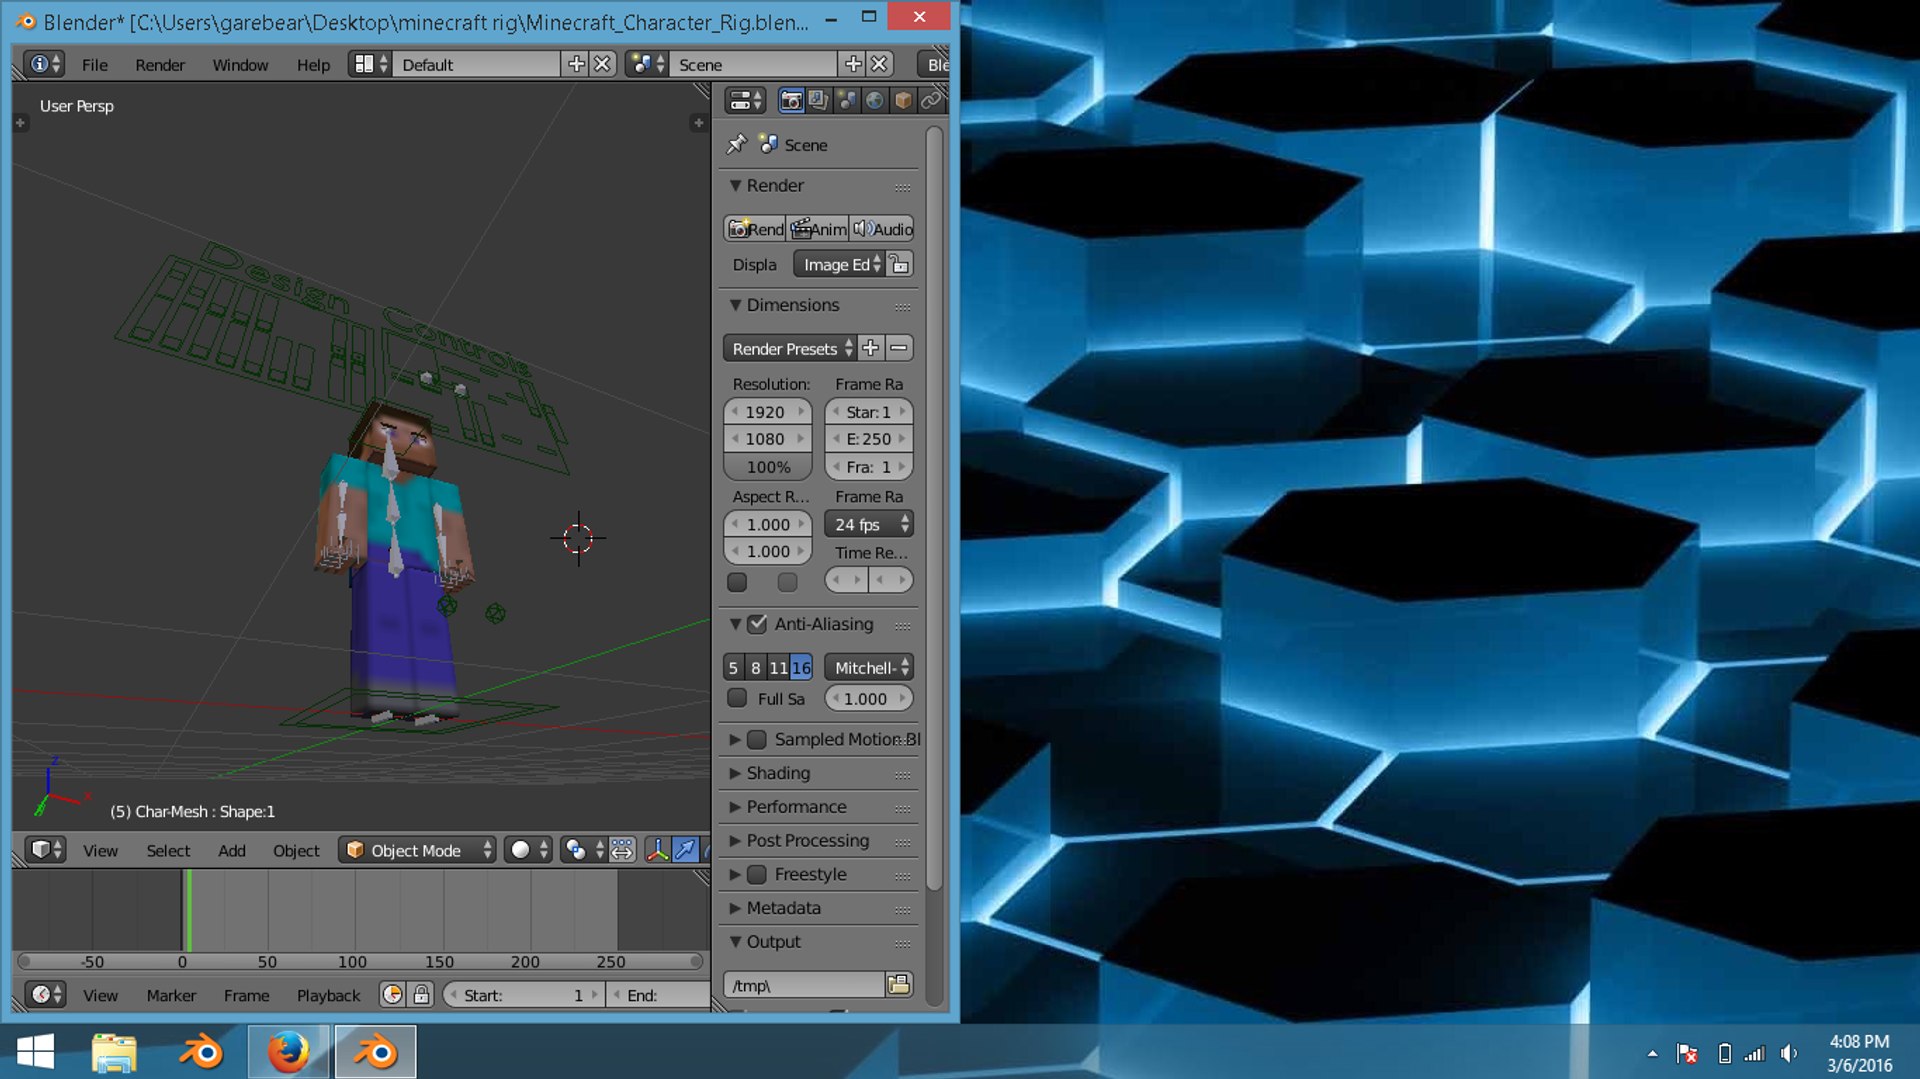This screenshot has height=1079, width=1920.
Task: Toggle the pin icon next to Scene
Action: point(737,144)
